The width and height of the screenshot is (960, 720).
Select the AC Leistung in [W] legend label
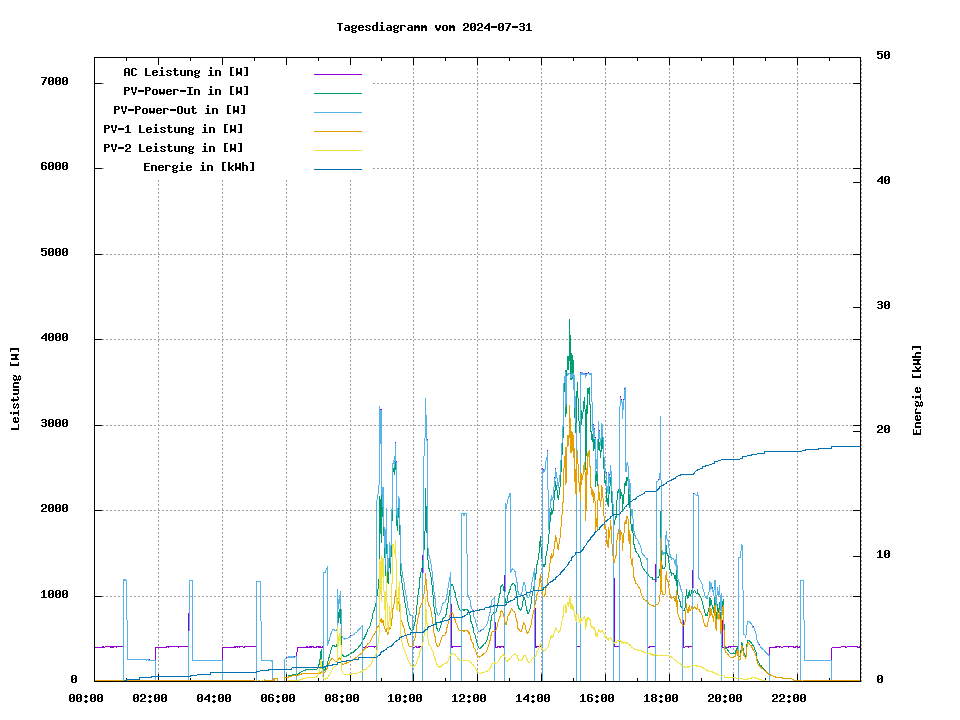tap(186, 72)
